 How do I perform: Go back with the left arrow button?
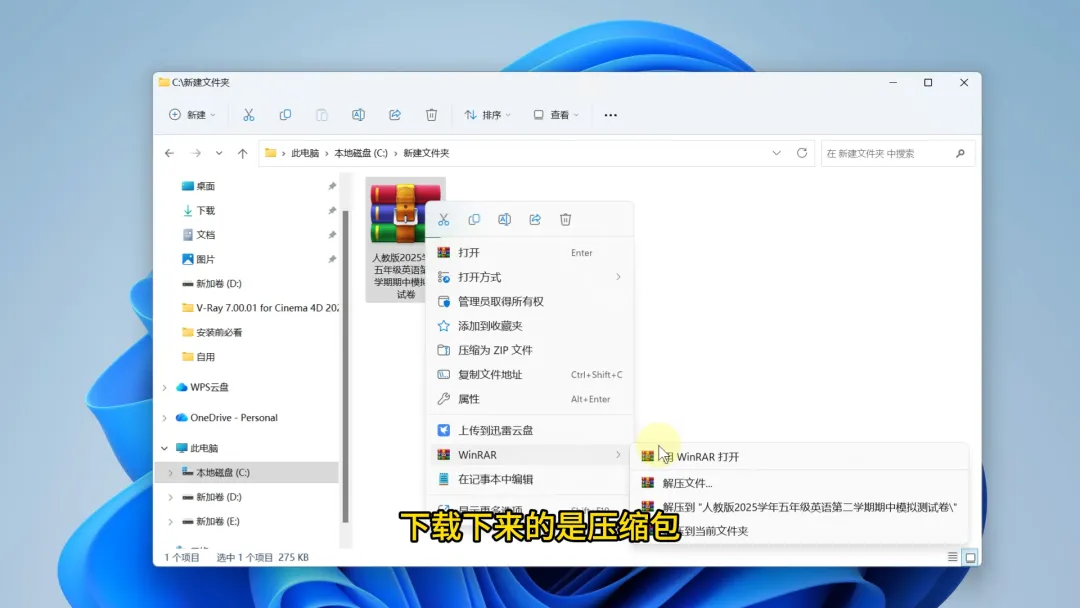pos(169,153)
